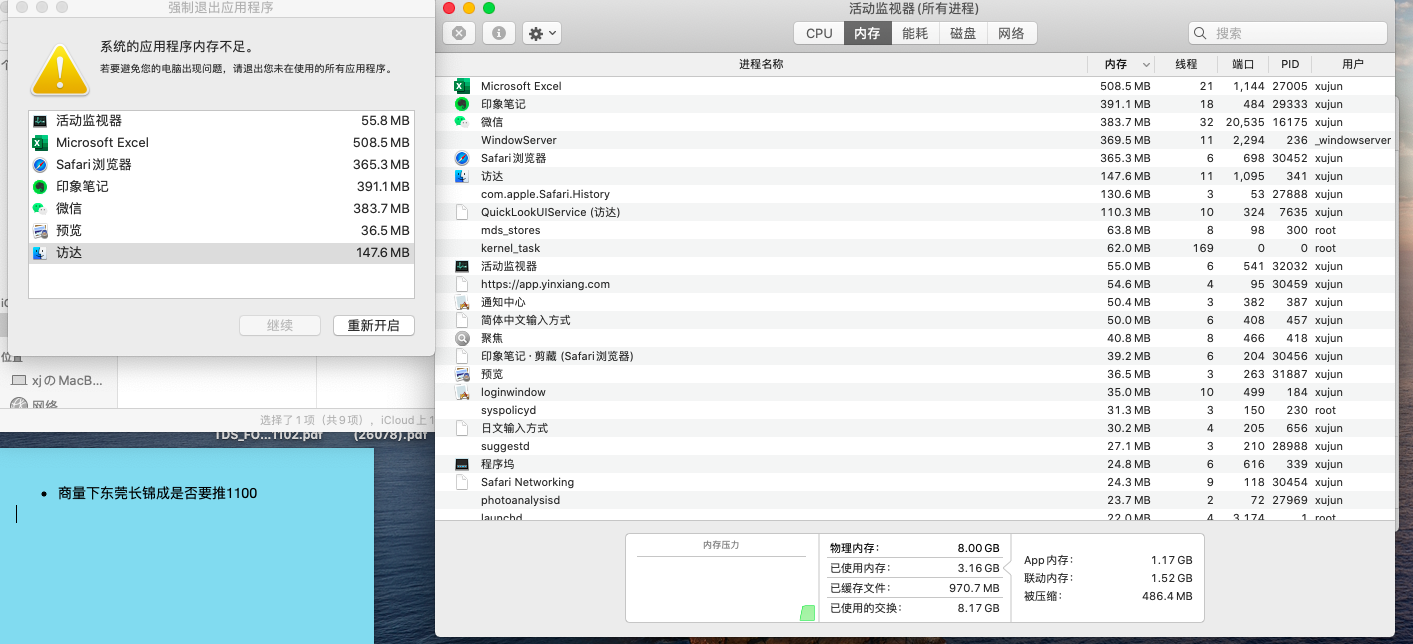Viewport: 1413px width, 644px height.
Task: Switch to the CPU tab
Action: 818,33
